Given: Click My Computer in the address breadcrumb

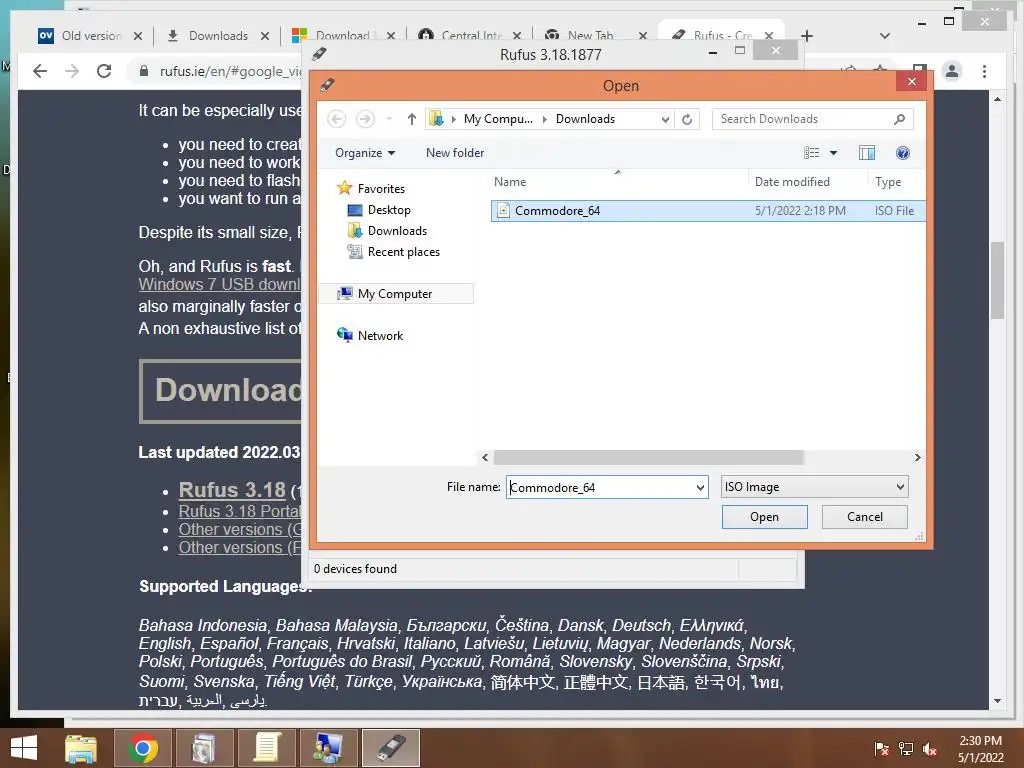Looking at the screenshot, I should click(x=498, y=119).
